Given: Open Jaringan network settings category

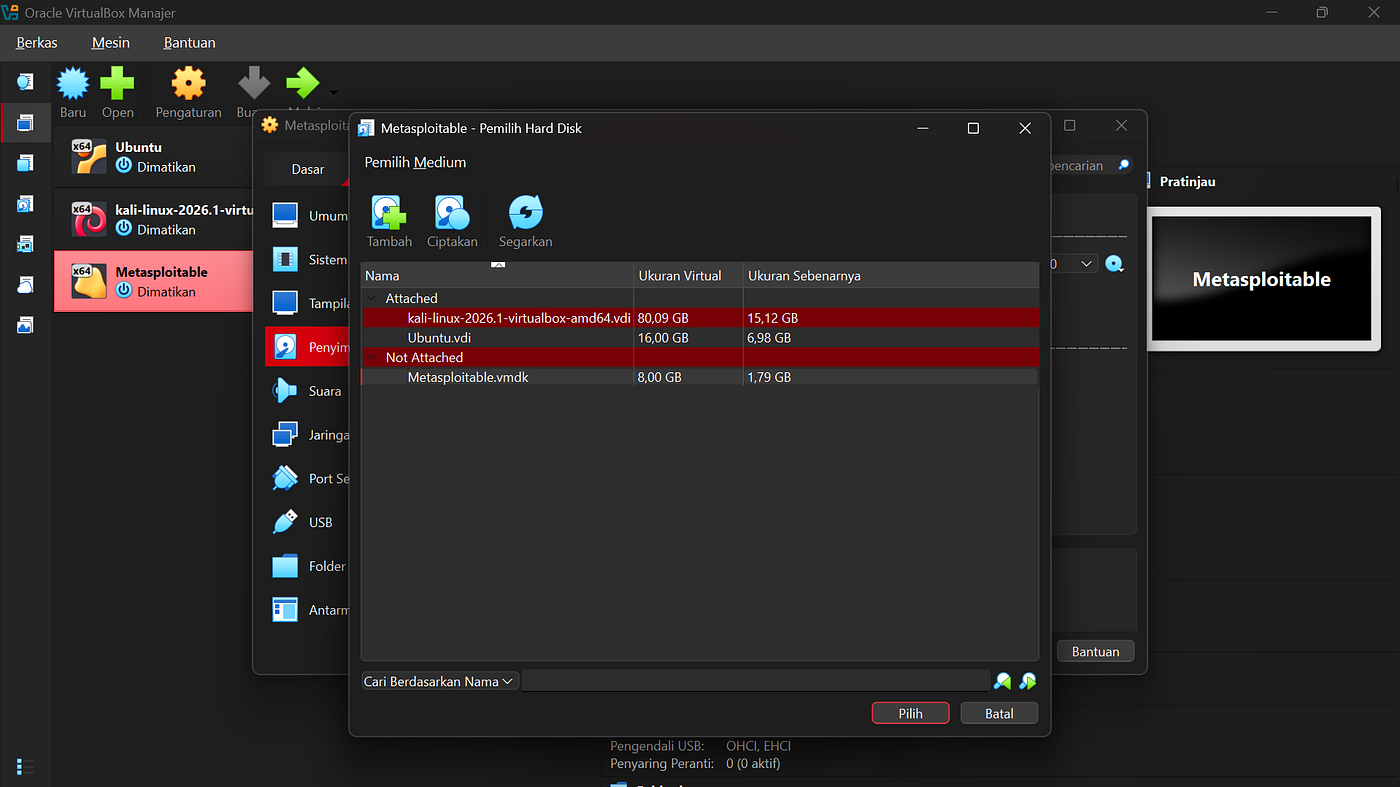Looking at the screenshot, I should 309,435.
